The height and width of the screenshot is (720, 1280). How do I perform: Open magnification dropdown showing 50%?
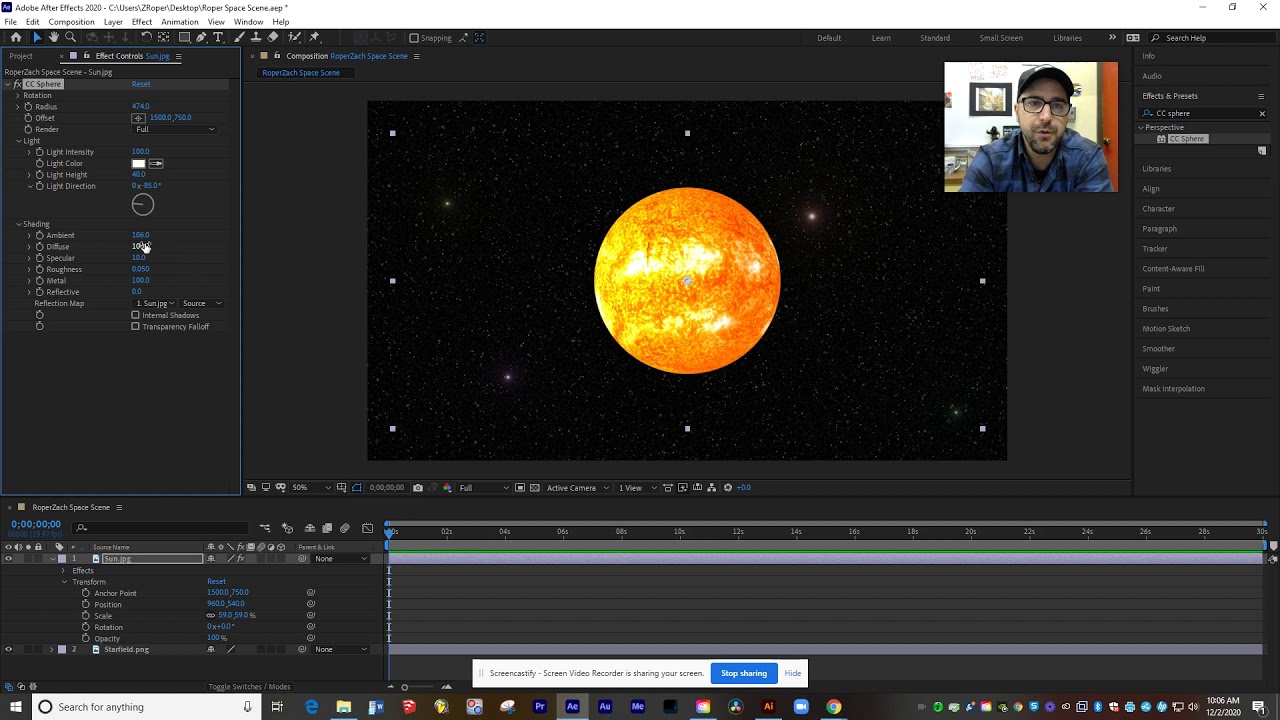[x=311, y=488]
